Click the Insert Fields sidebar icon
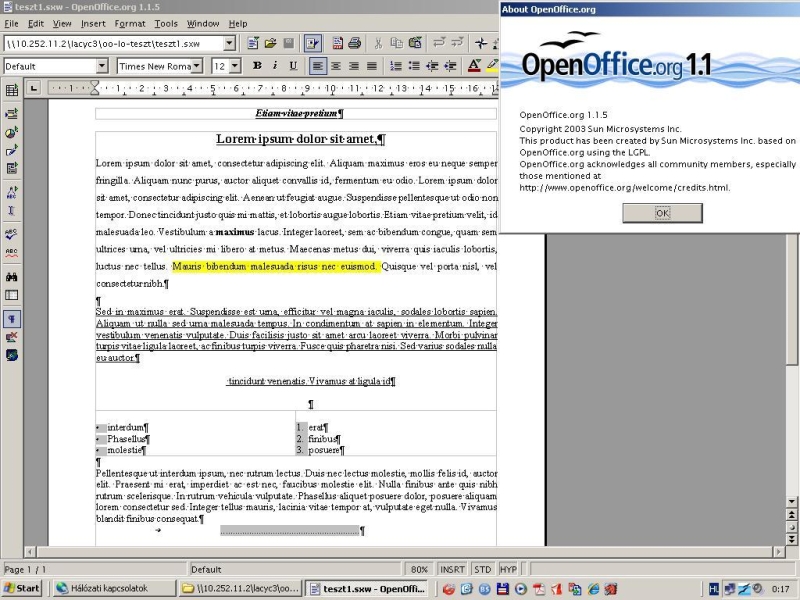 click(x=12, y=114)
